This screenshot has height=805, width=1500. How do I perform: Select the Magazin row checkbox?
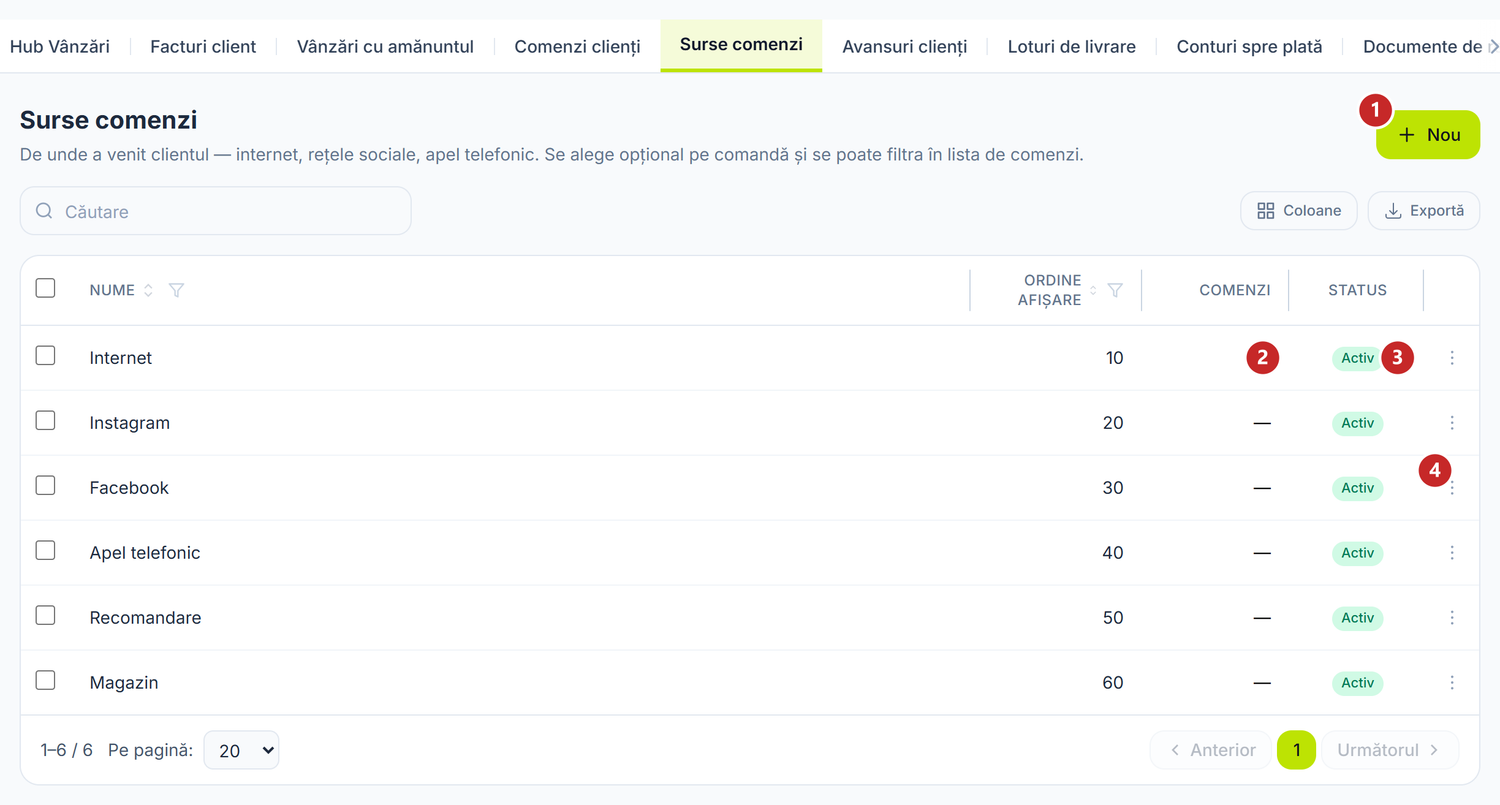45,680
